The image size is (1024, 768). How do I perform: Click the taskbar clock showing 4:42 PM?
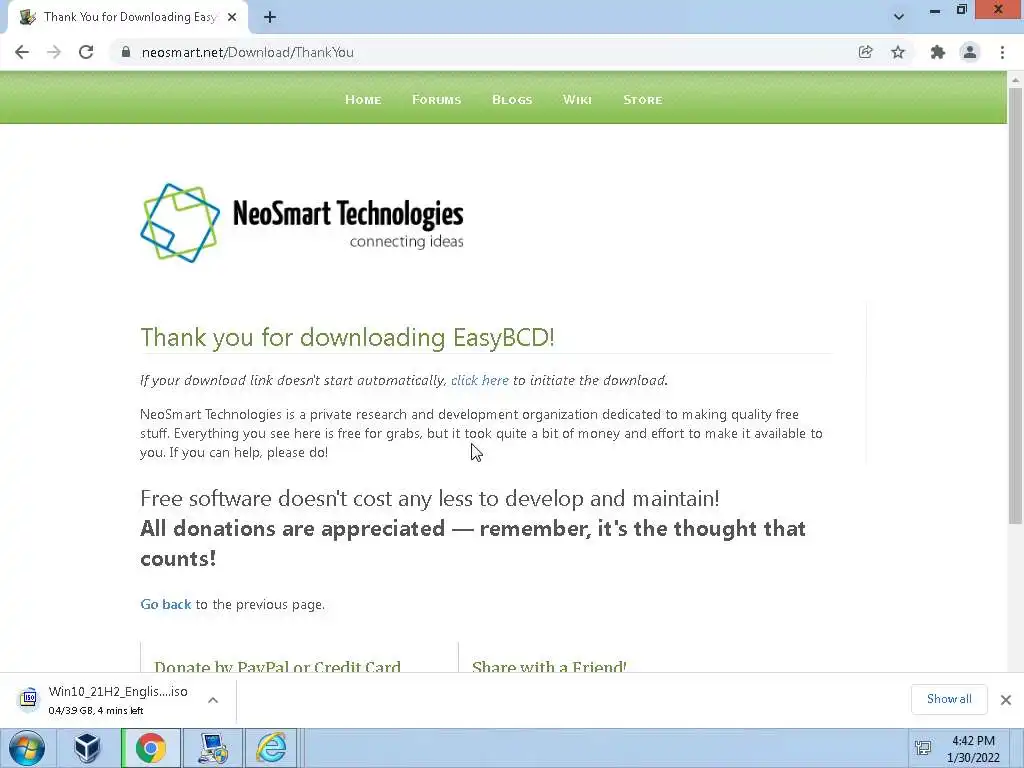click(x=973, y=749)
